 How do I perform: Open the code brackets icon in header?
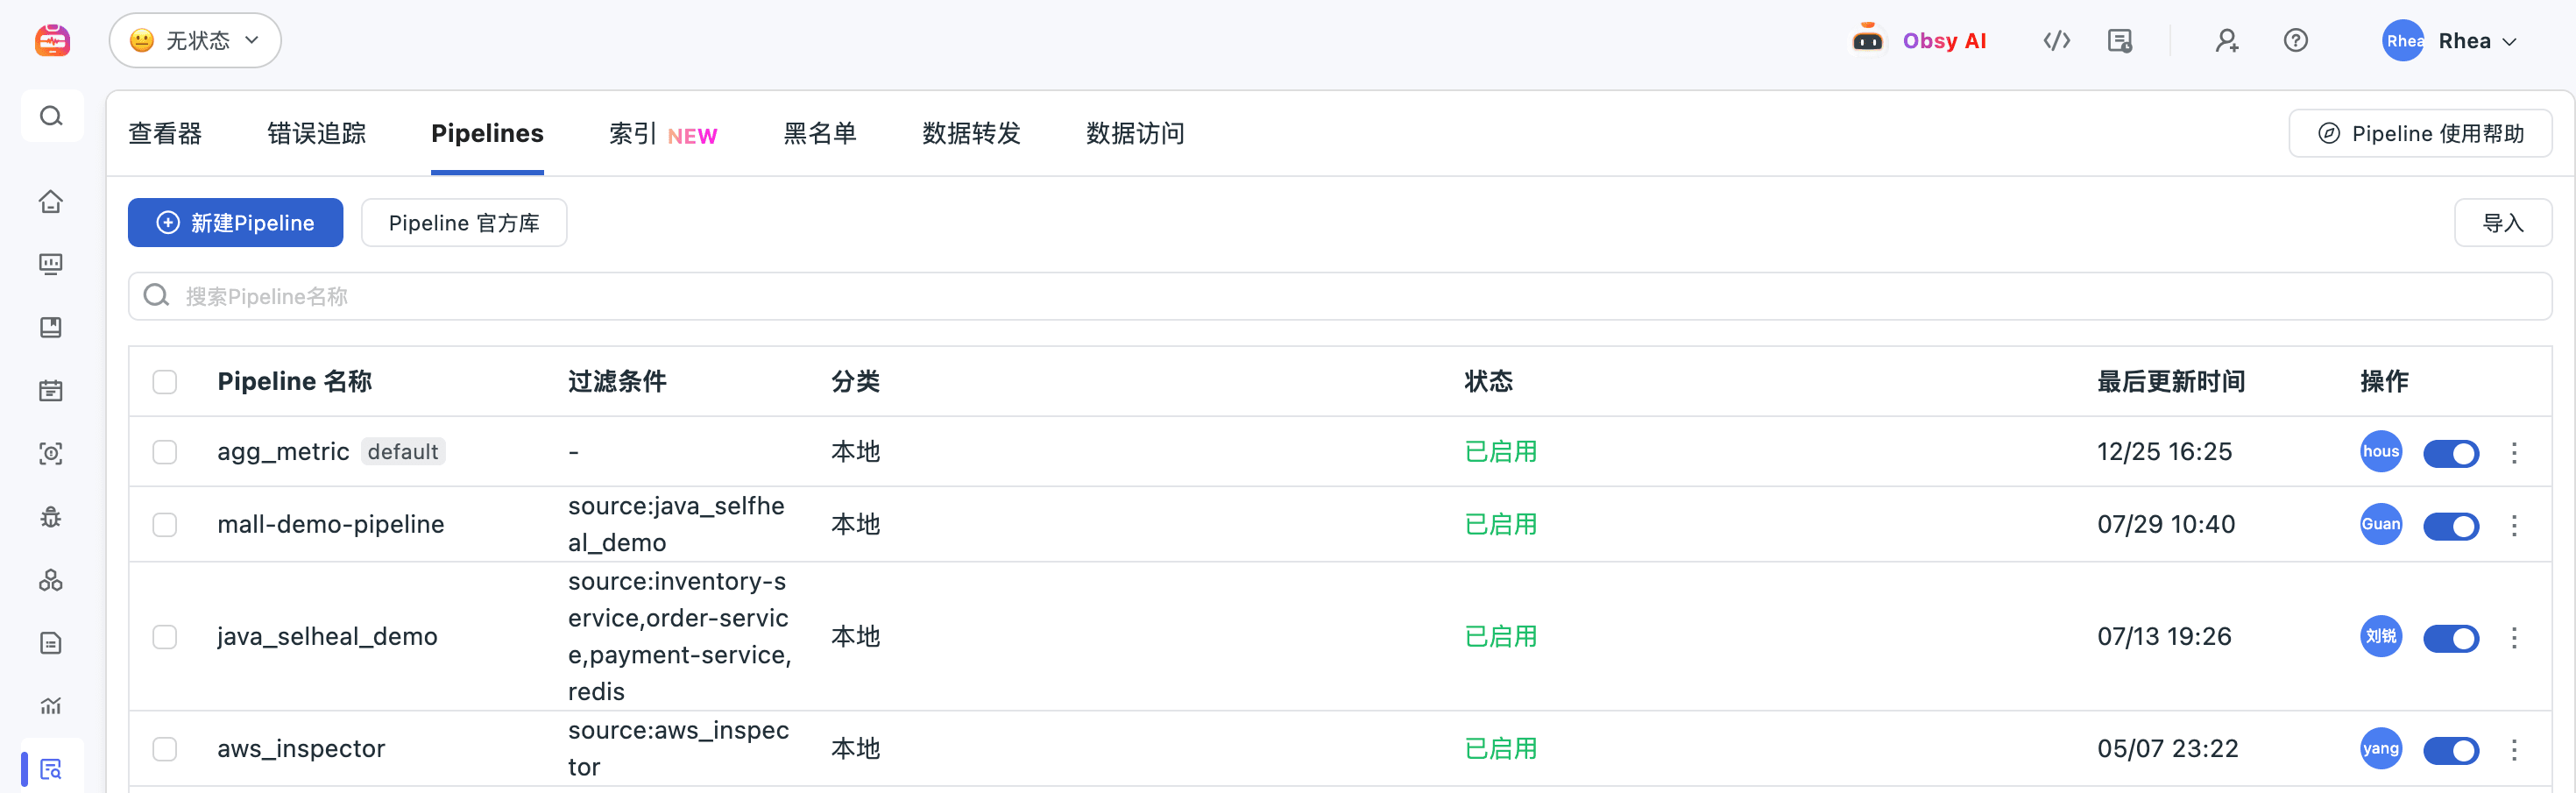pyautogui.click(x=2056, y=40)
